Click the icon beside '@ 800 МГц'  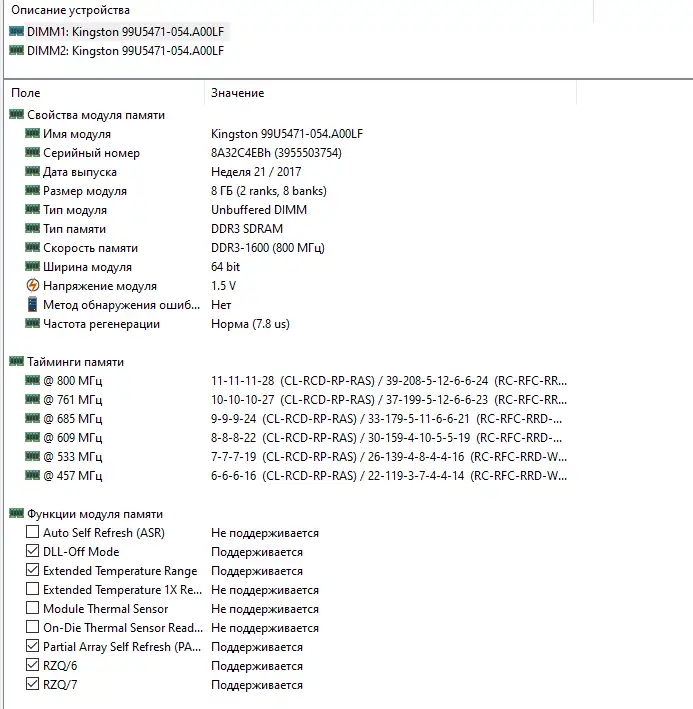point(32,380)
